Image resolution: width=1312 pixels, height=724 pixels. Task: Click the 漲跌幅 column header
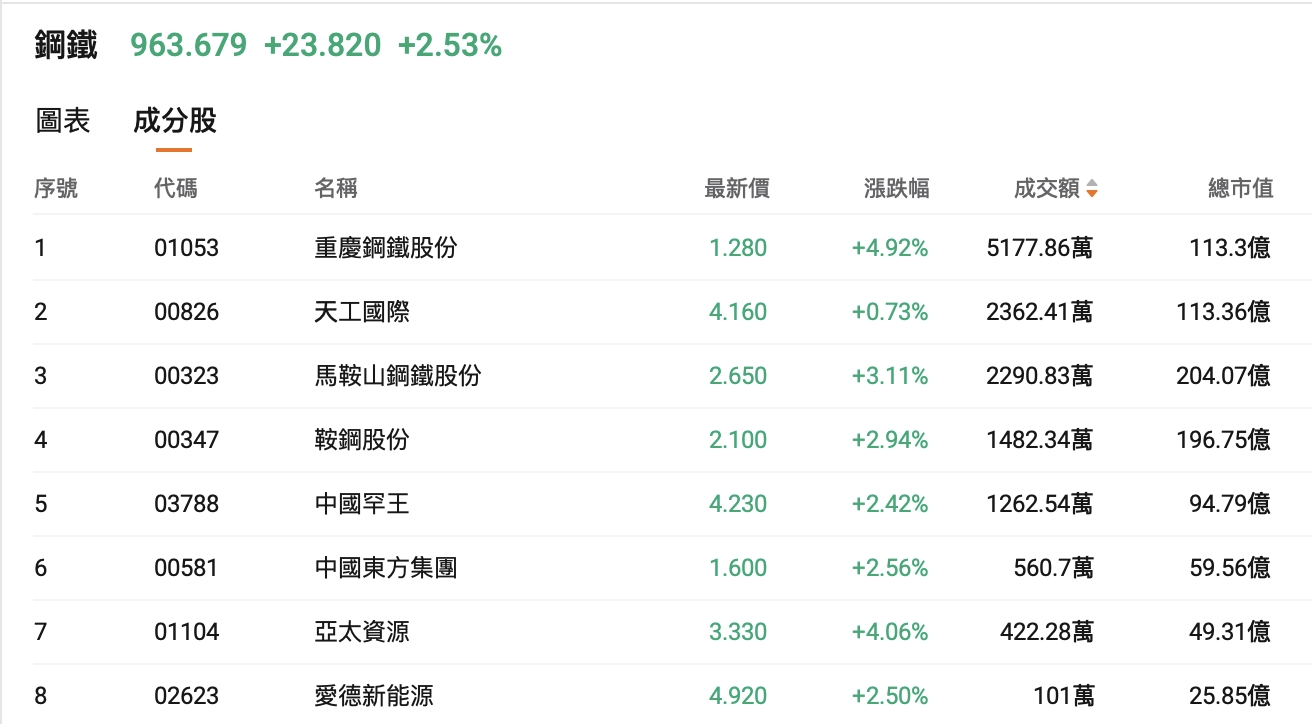click(x=896, y=188)
